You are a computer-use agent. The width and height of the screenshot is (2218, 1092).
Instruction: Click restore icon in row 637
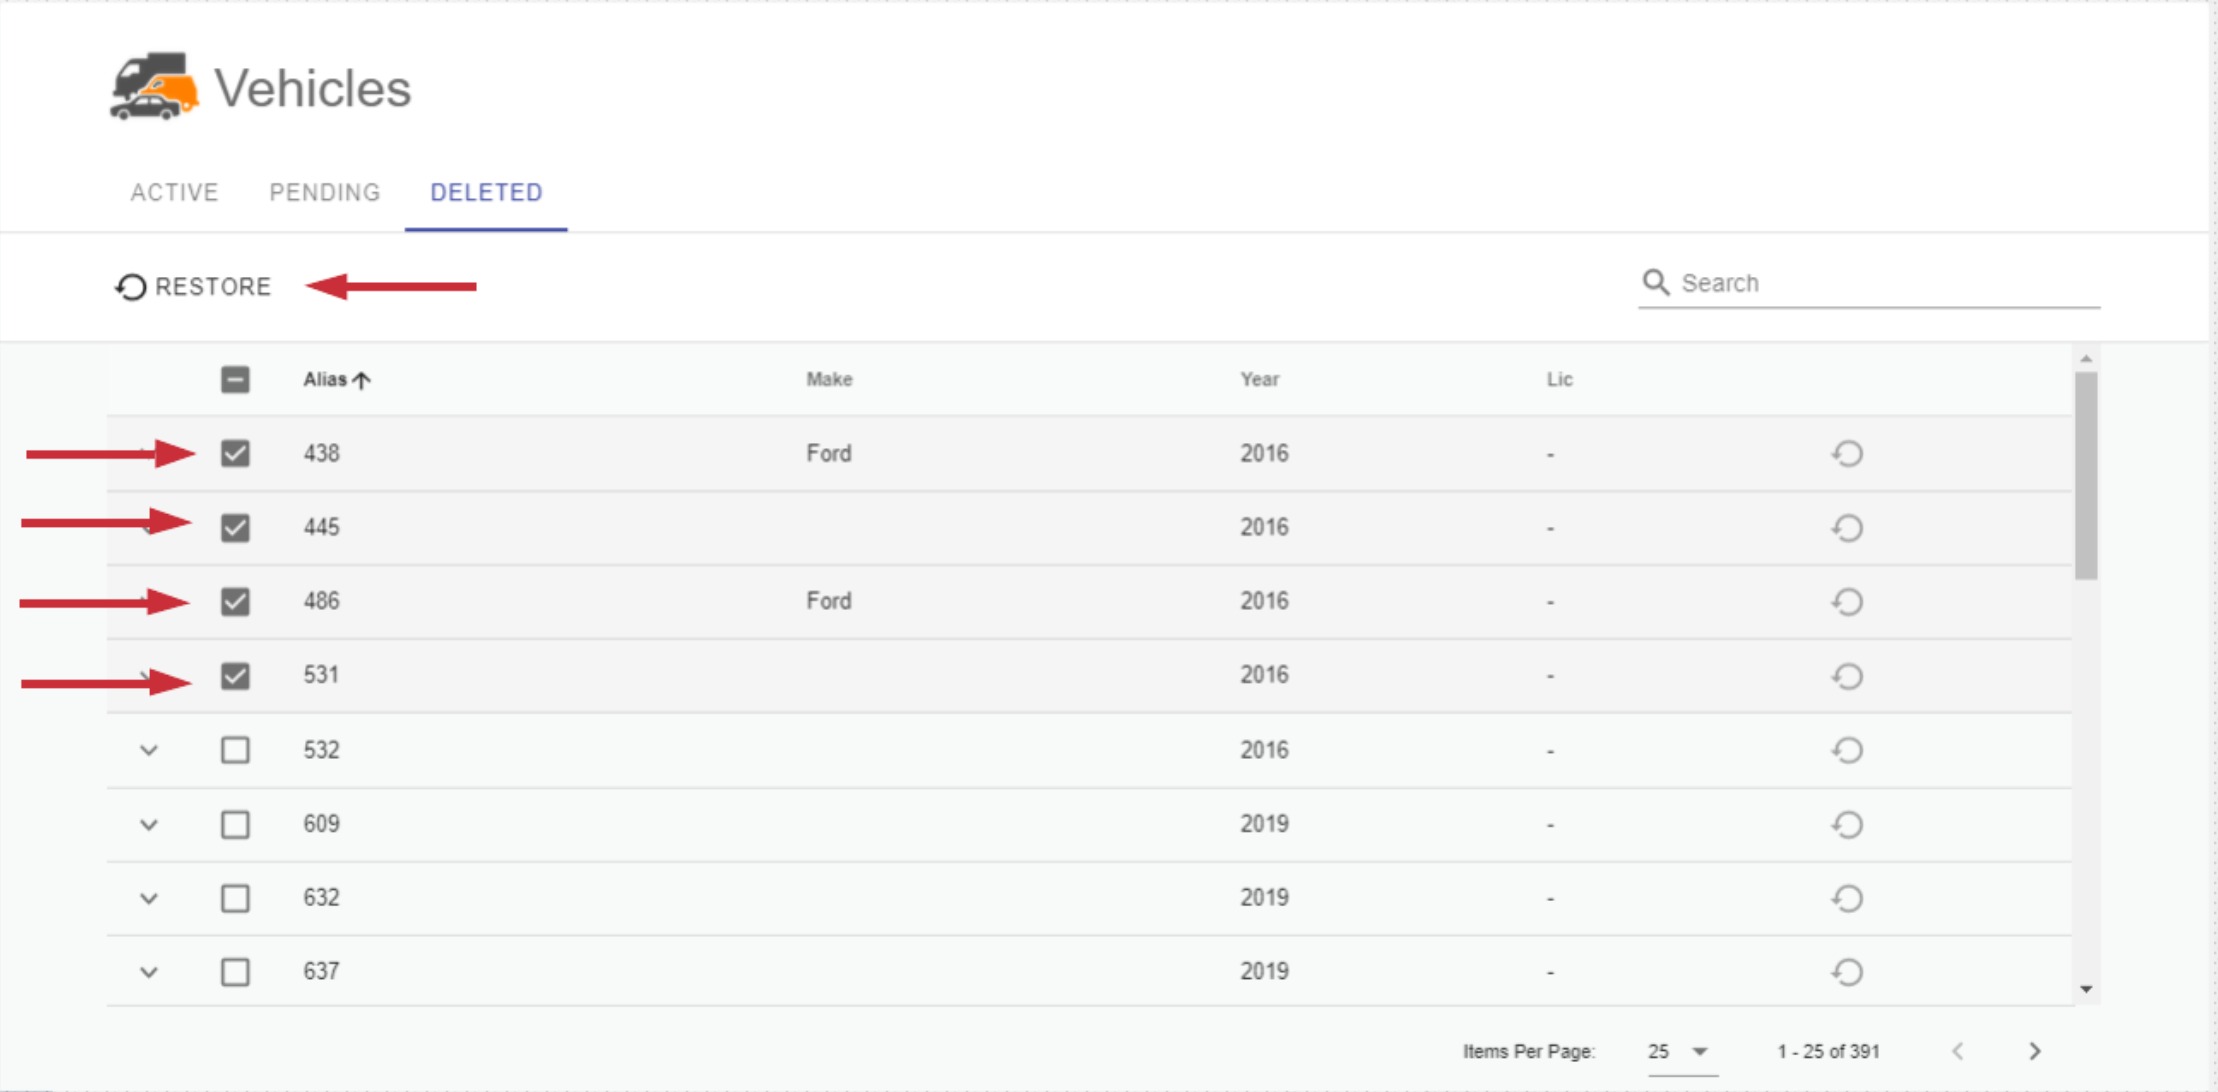pos(1847,972)
